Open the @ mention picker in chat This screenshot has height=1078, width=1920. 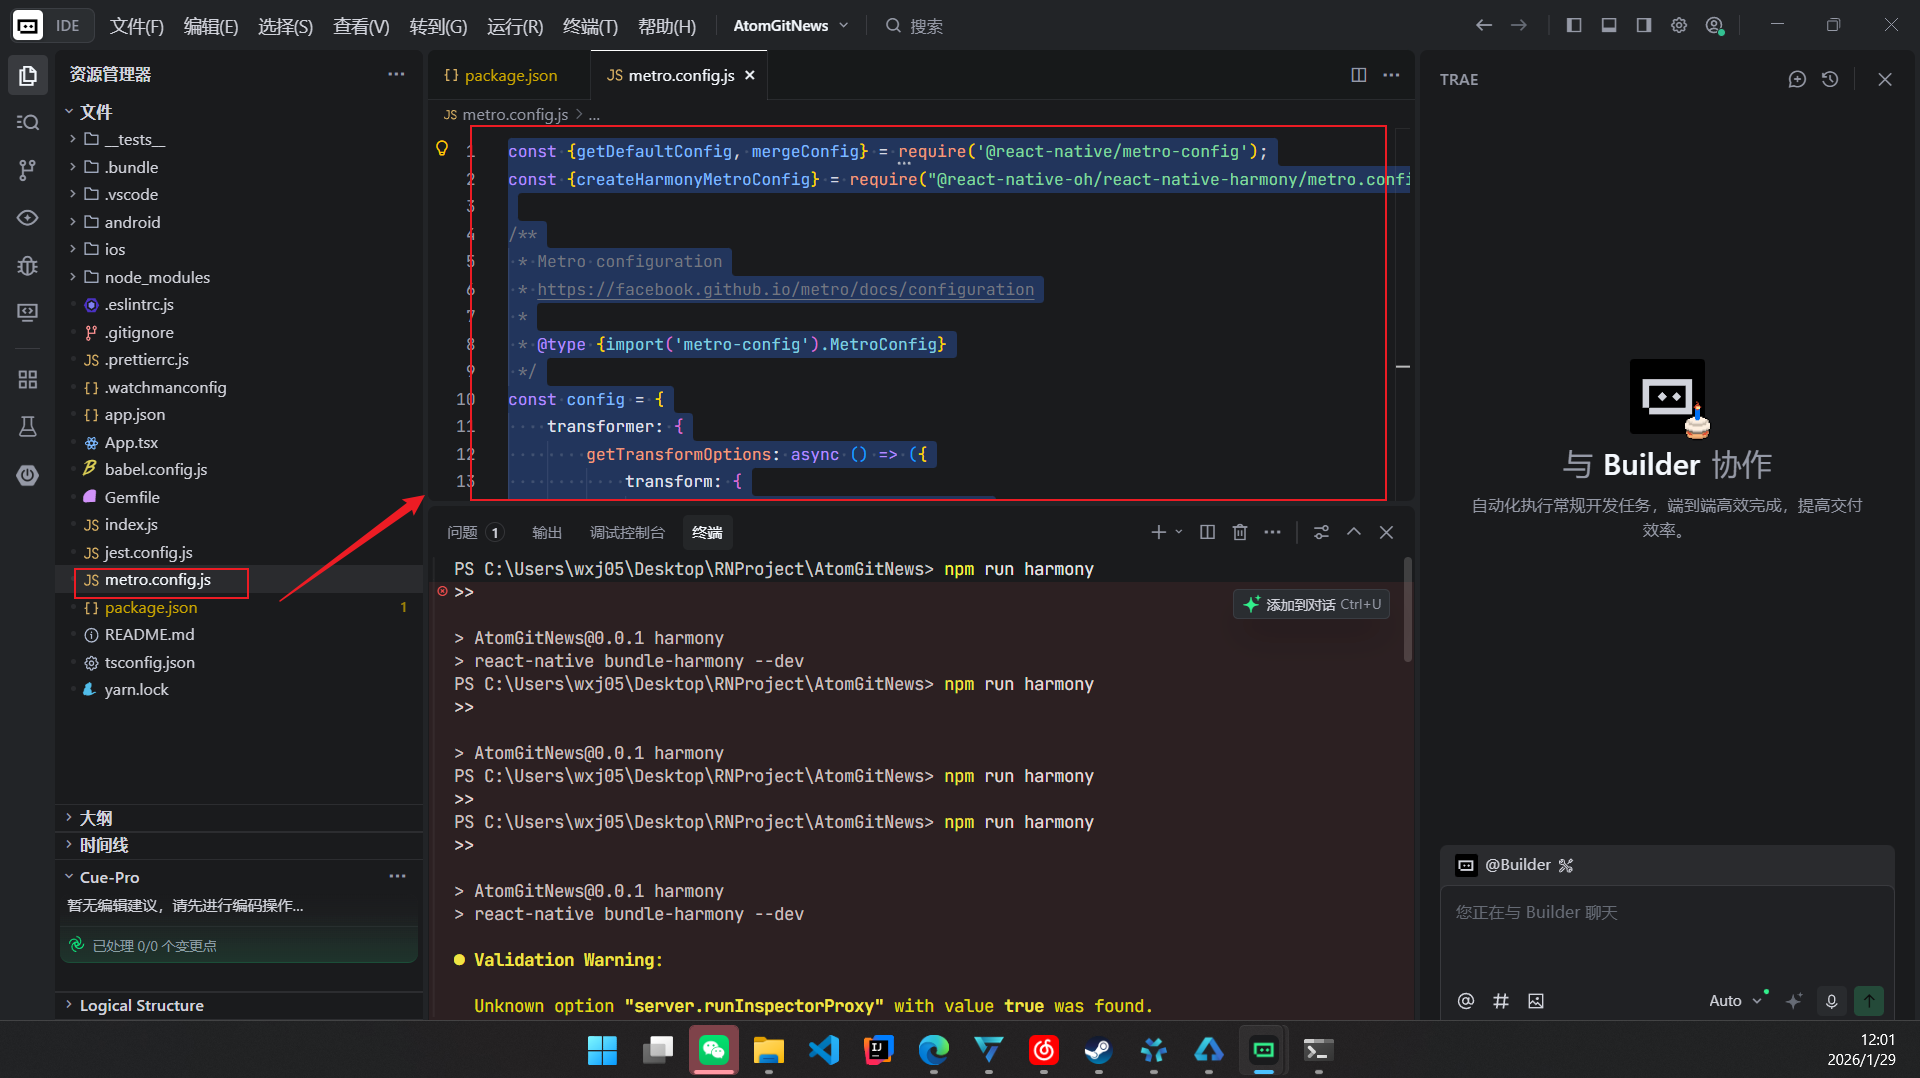pyautogui.click(x=1465, y=1000)
